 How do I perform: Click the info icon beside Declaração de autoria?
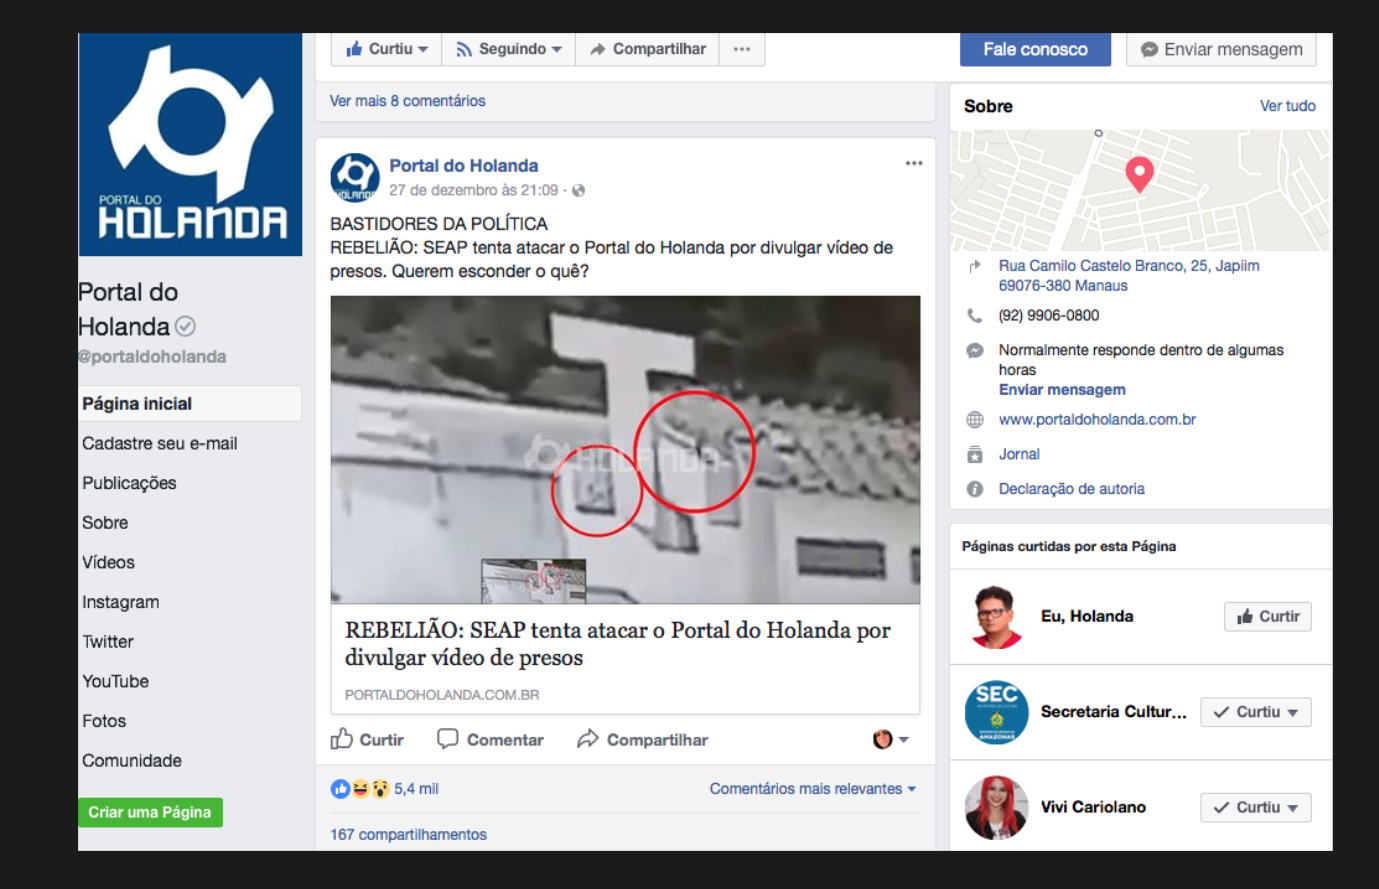[x=975, y=489]
